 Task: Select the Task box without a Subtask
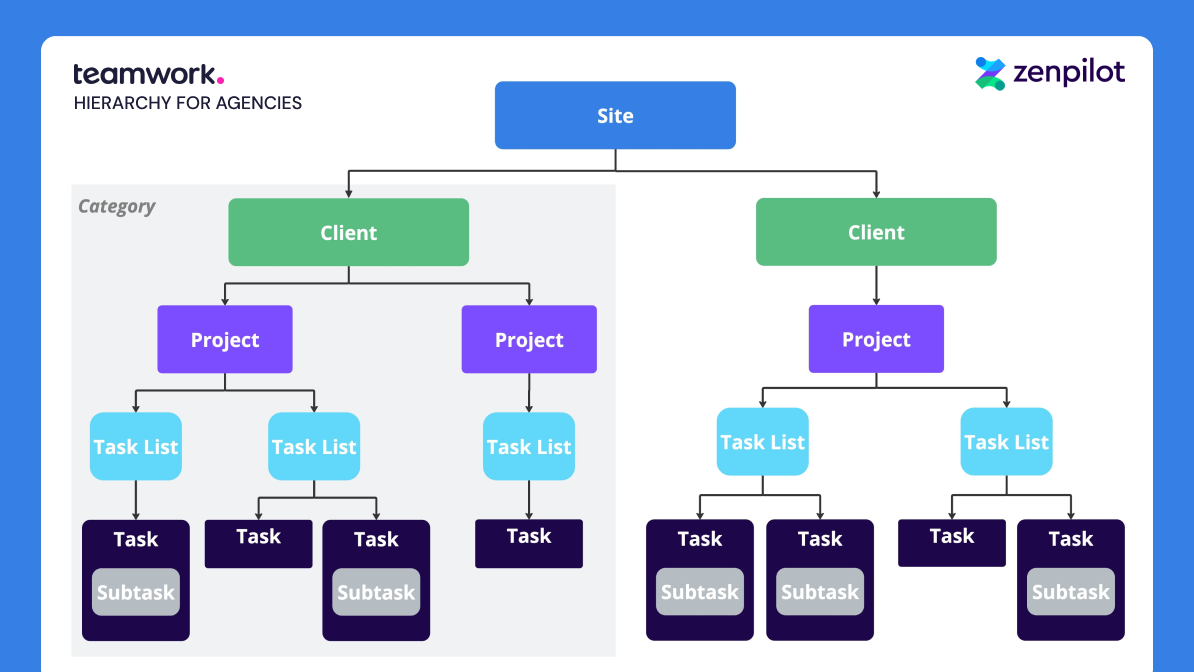point(258,543)
